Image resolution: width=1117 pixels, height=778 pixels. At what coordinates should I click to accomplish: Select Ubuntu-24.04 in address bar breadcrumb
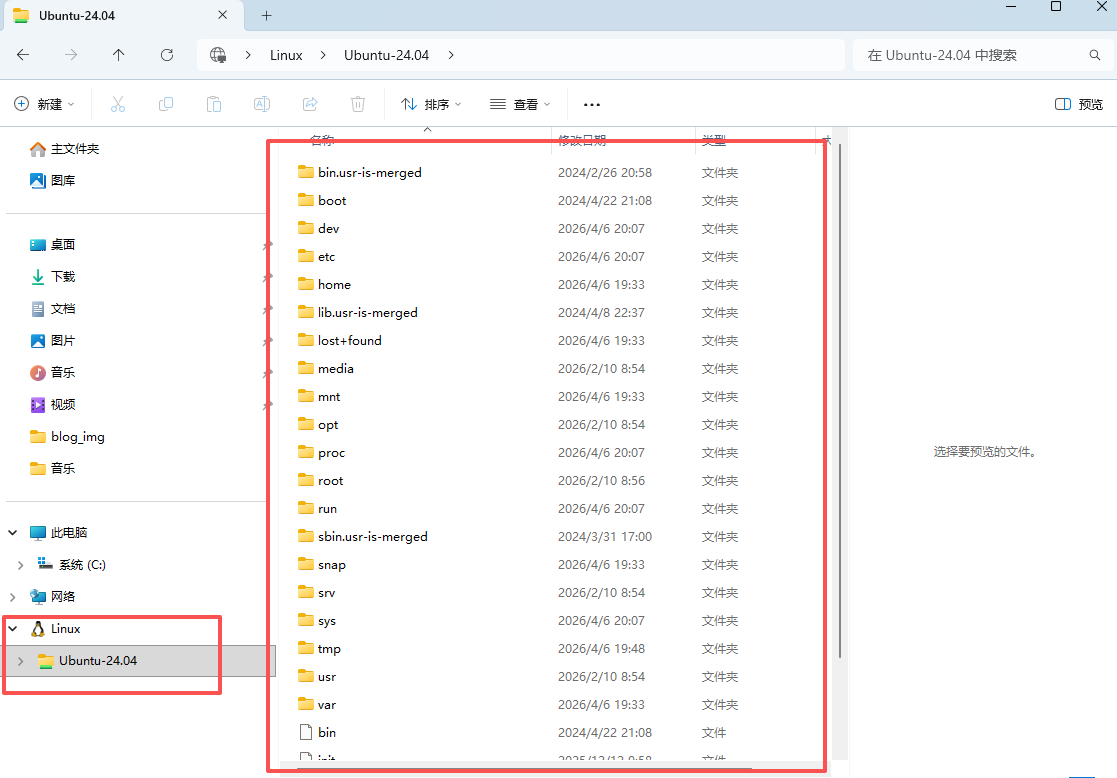[386, 55]
